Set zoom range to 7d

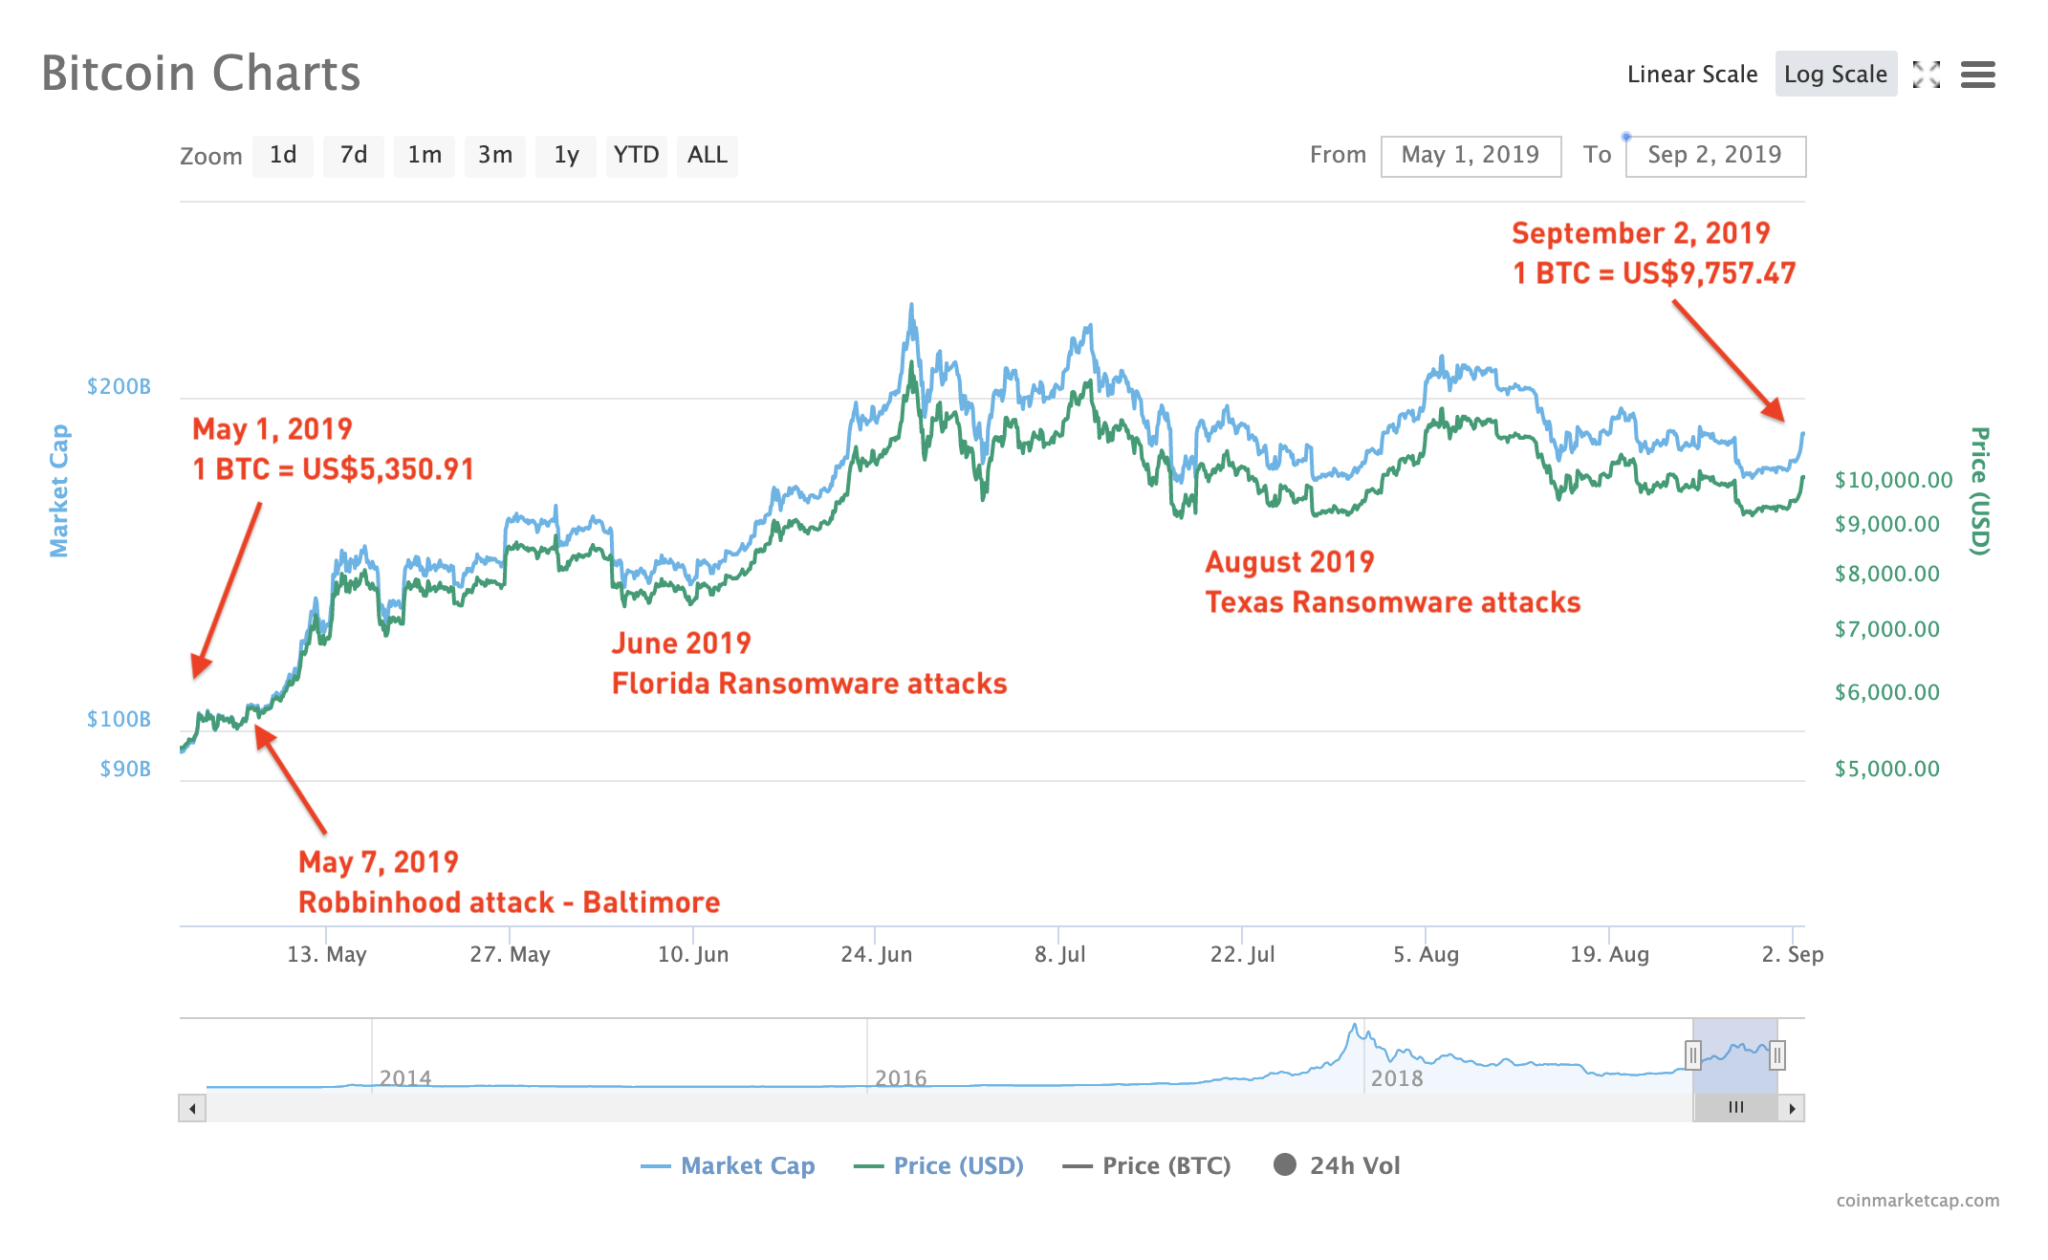pos(353,155)
